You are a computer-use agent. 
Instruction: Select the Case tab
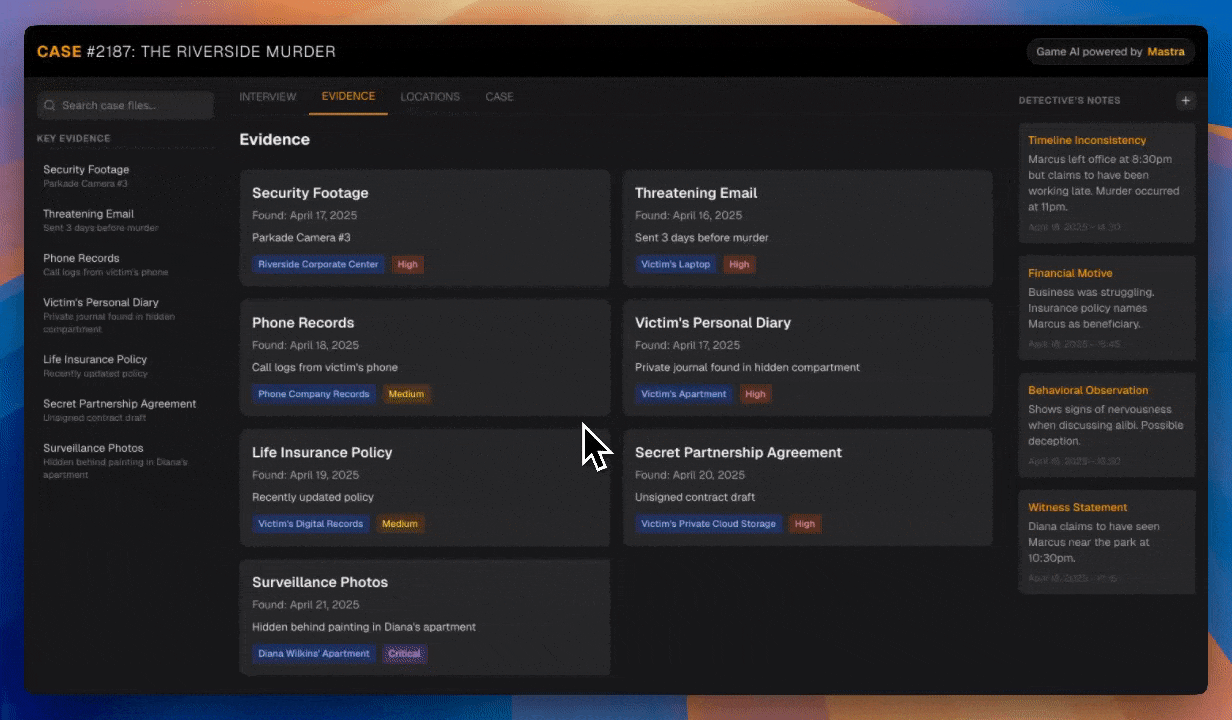(499, 97)
